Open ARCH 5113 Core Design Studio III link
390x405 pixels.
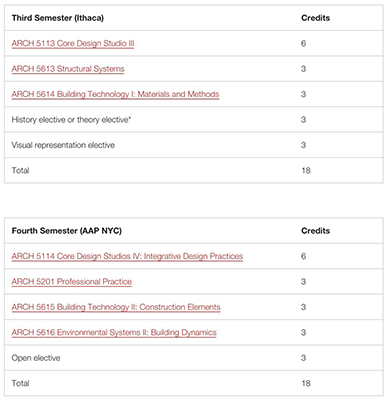73,43
